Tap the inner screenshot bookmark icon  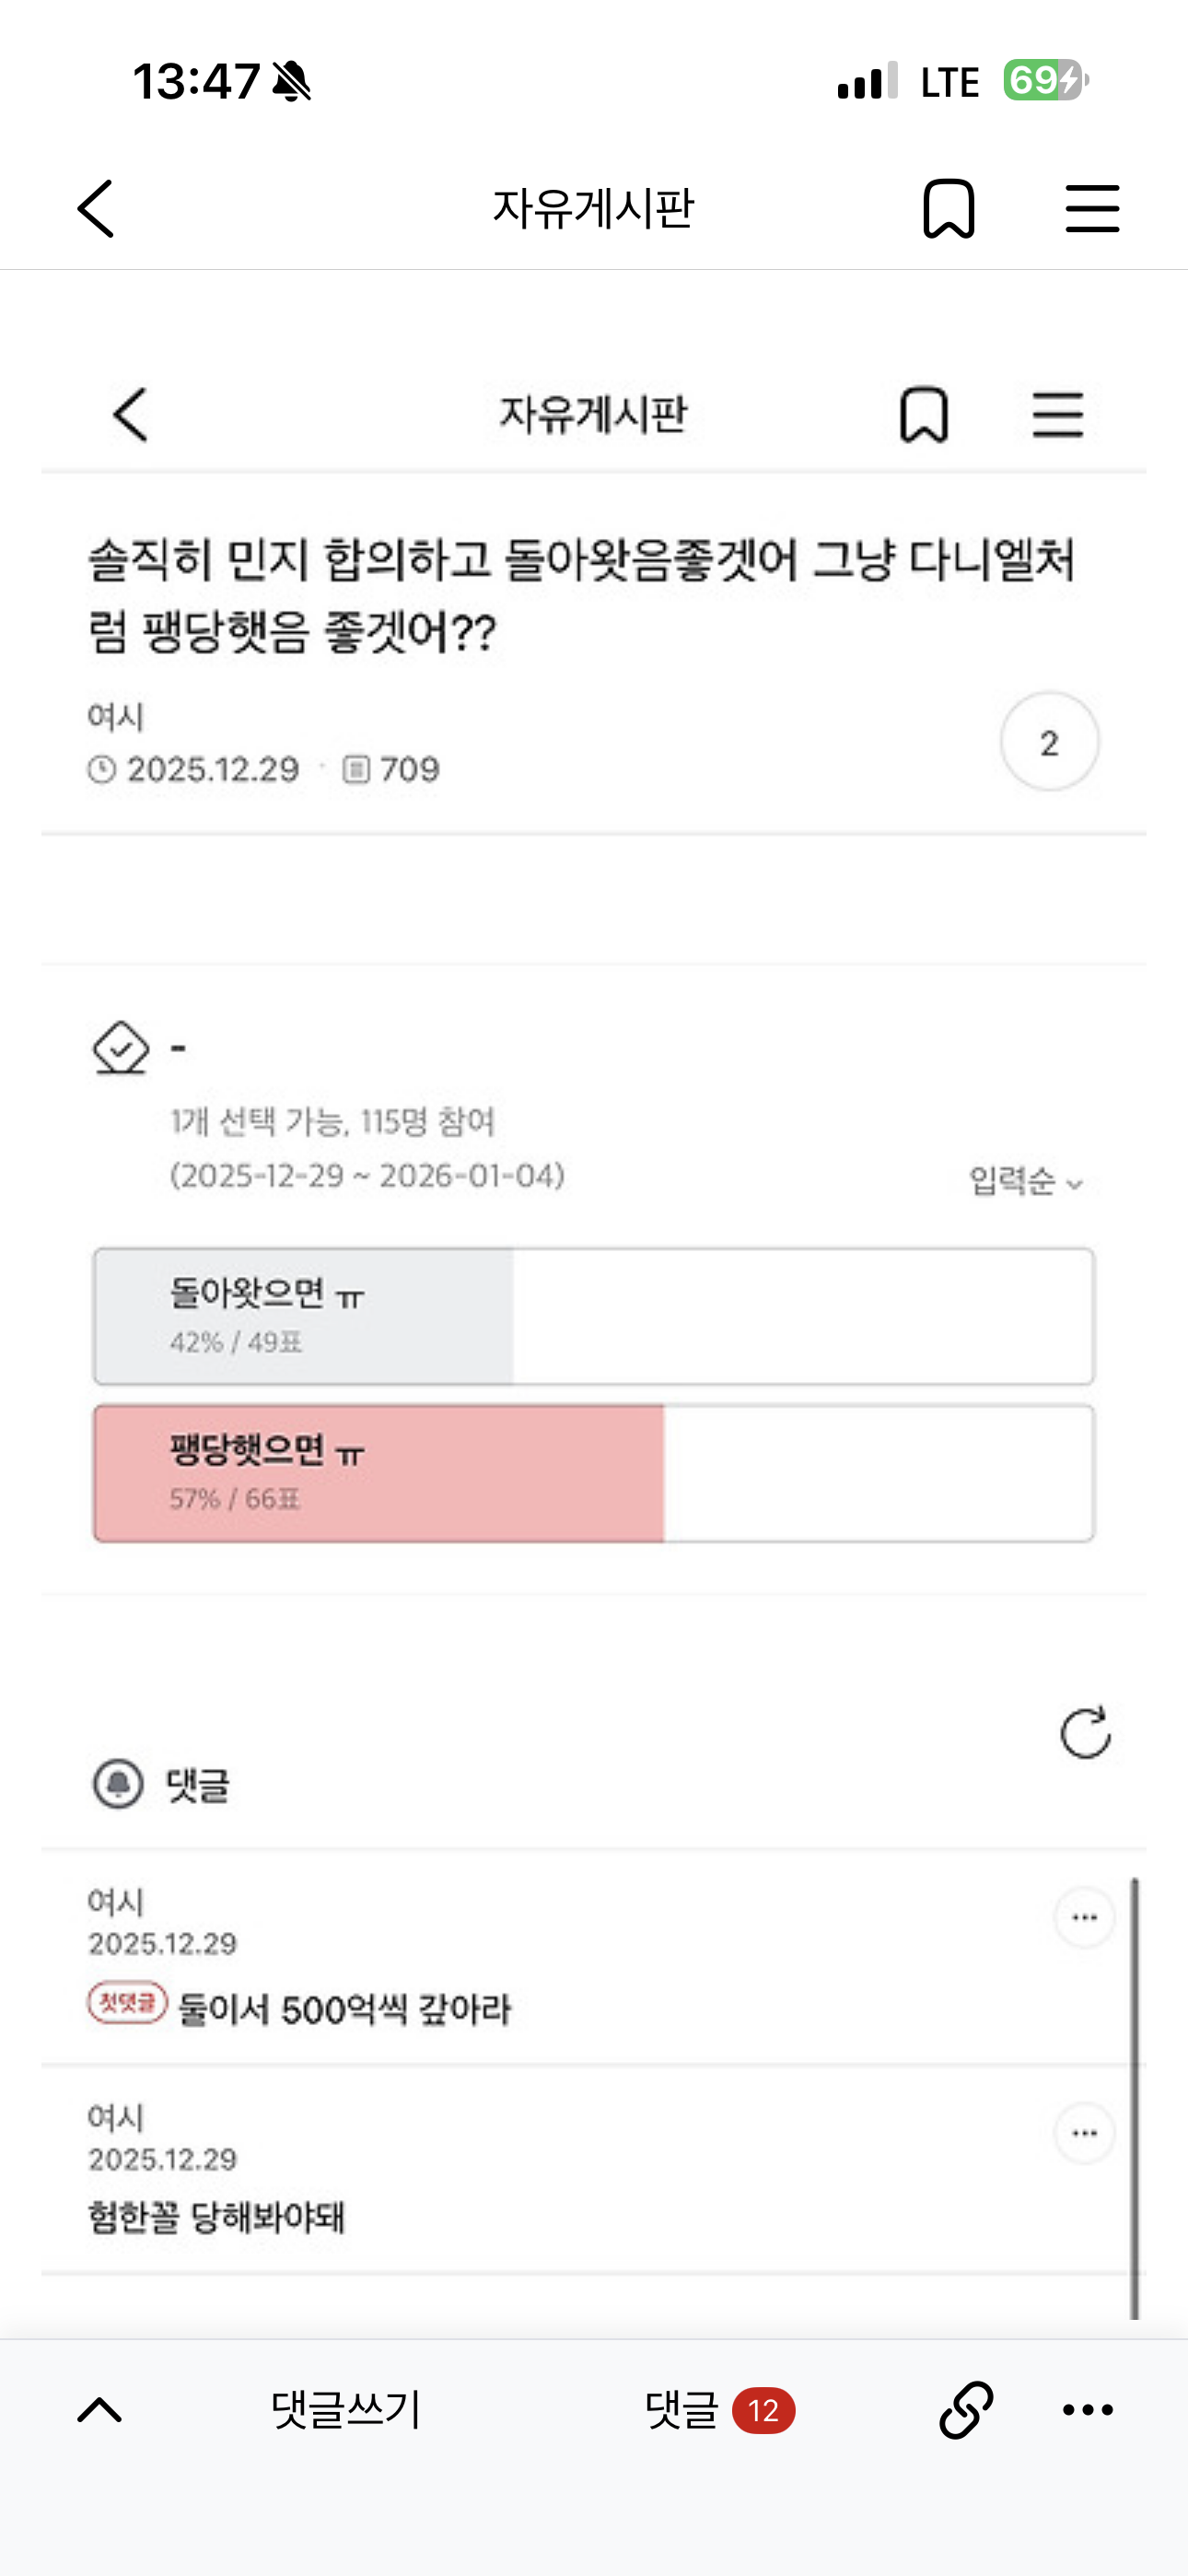pos(923,415)
